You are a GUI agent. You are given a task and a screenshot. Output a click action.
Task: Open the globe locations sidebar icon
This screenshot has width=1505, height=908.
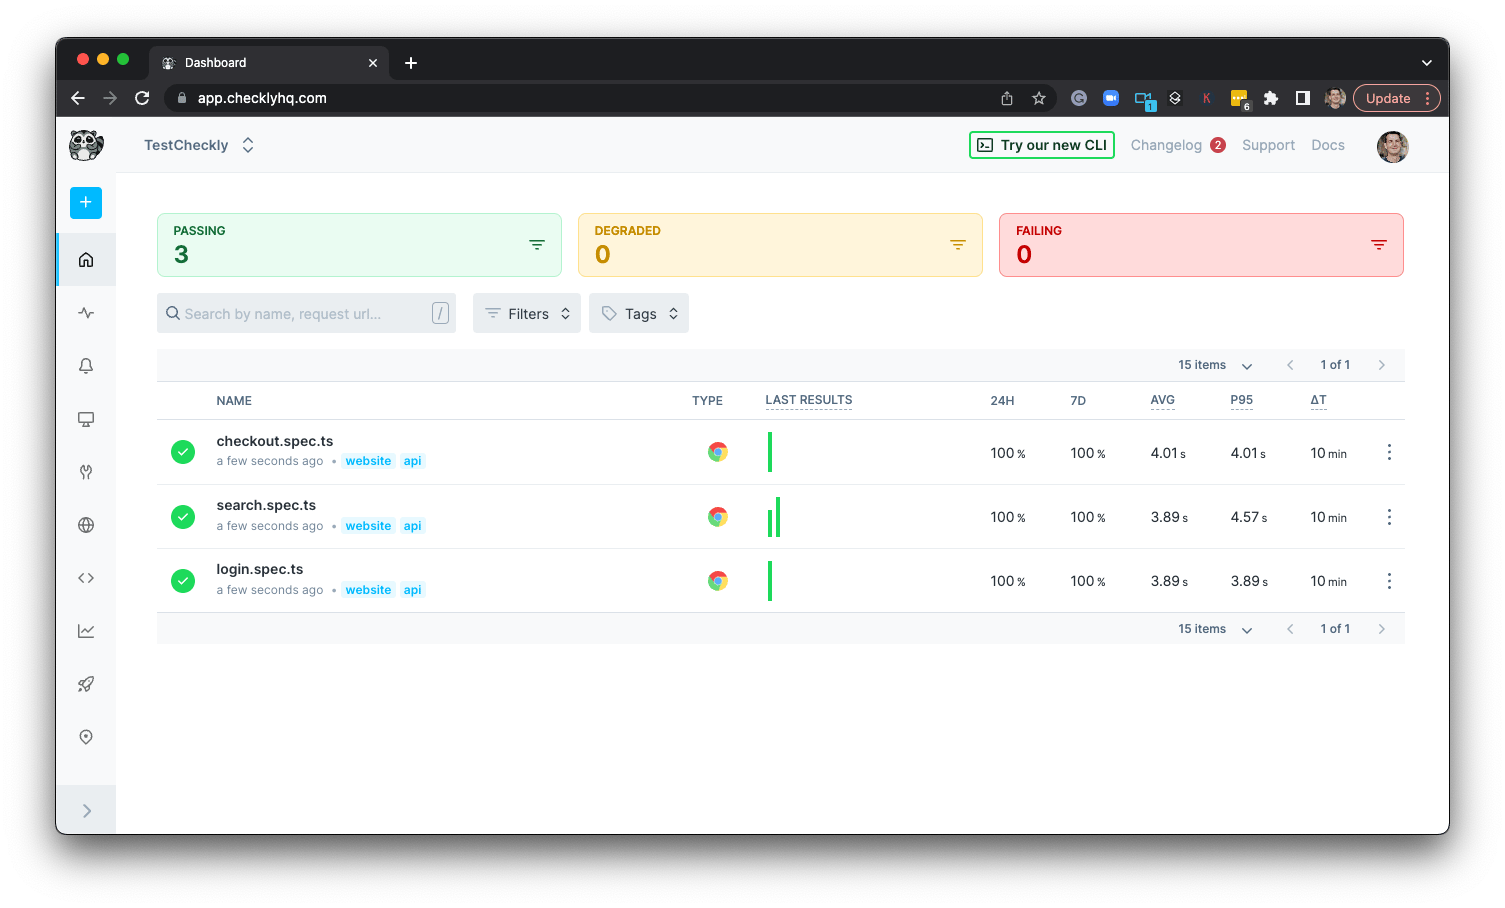point(86,525)
